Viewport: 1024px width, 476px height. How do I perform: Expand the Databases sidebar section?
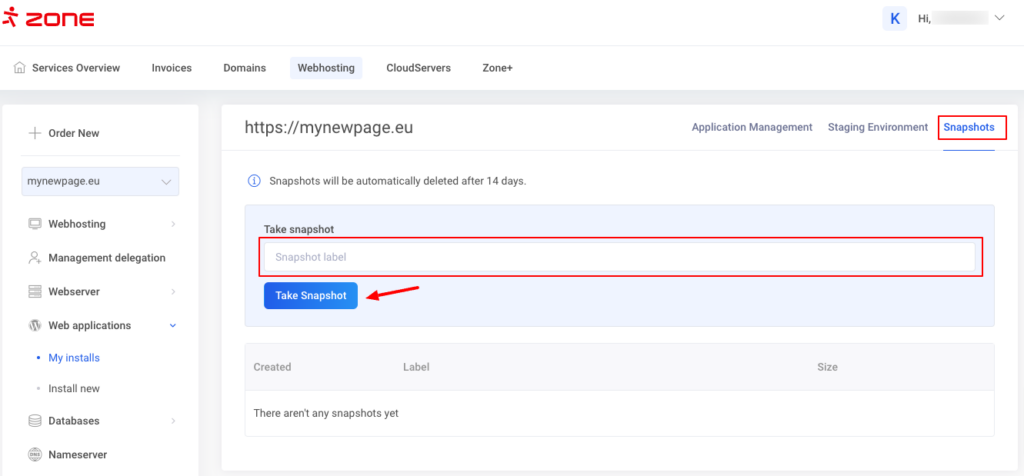[173, 421]
